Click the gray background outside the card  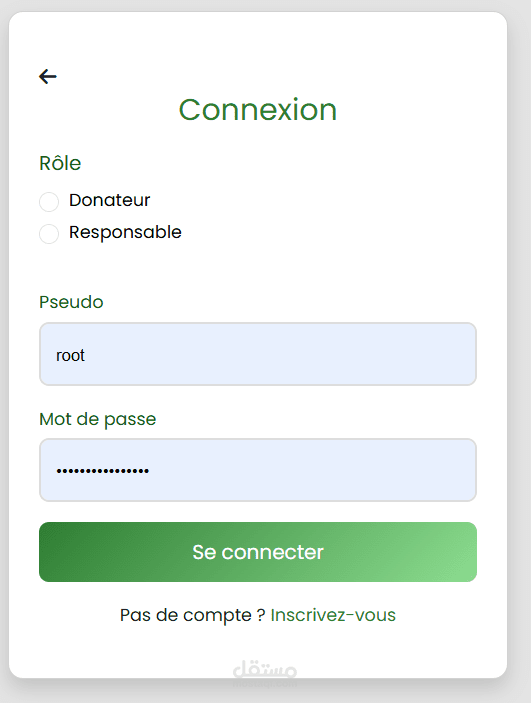tap(519, 359)
